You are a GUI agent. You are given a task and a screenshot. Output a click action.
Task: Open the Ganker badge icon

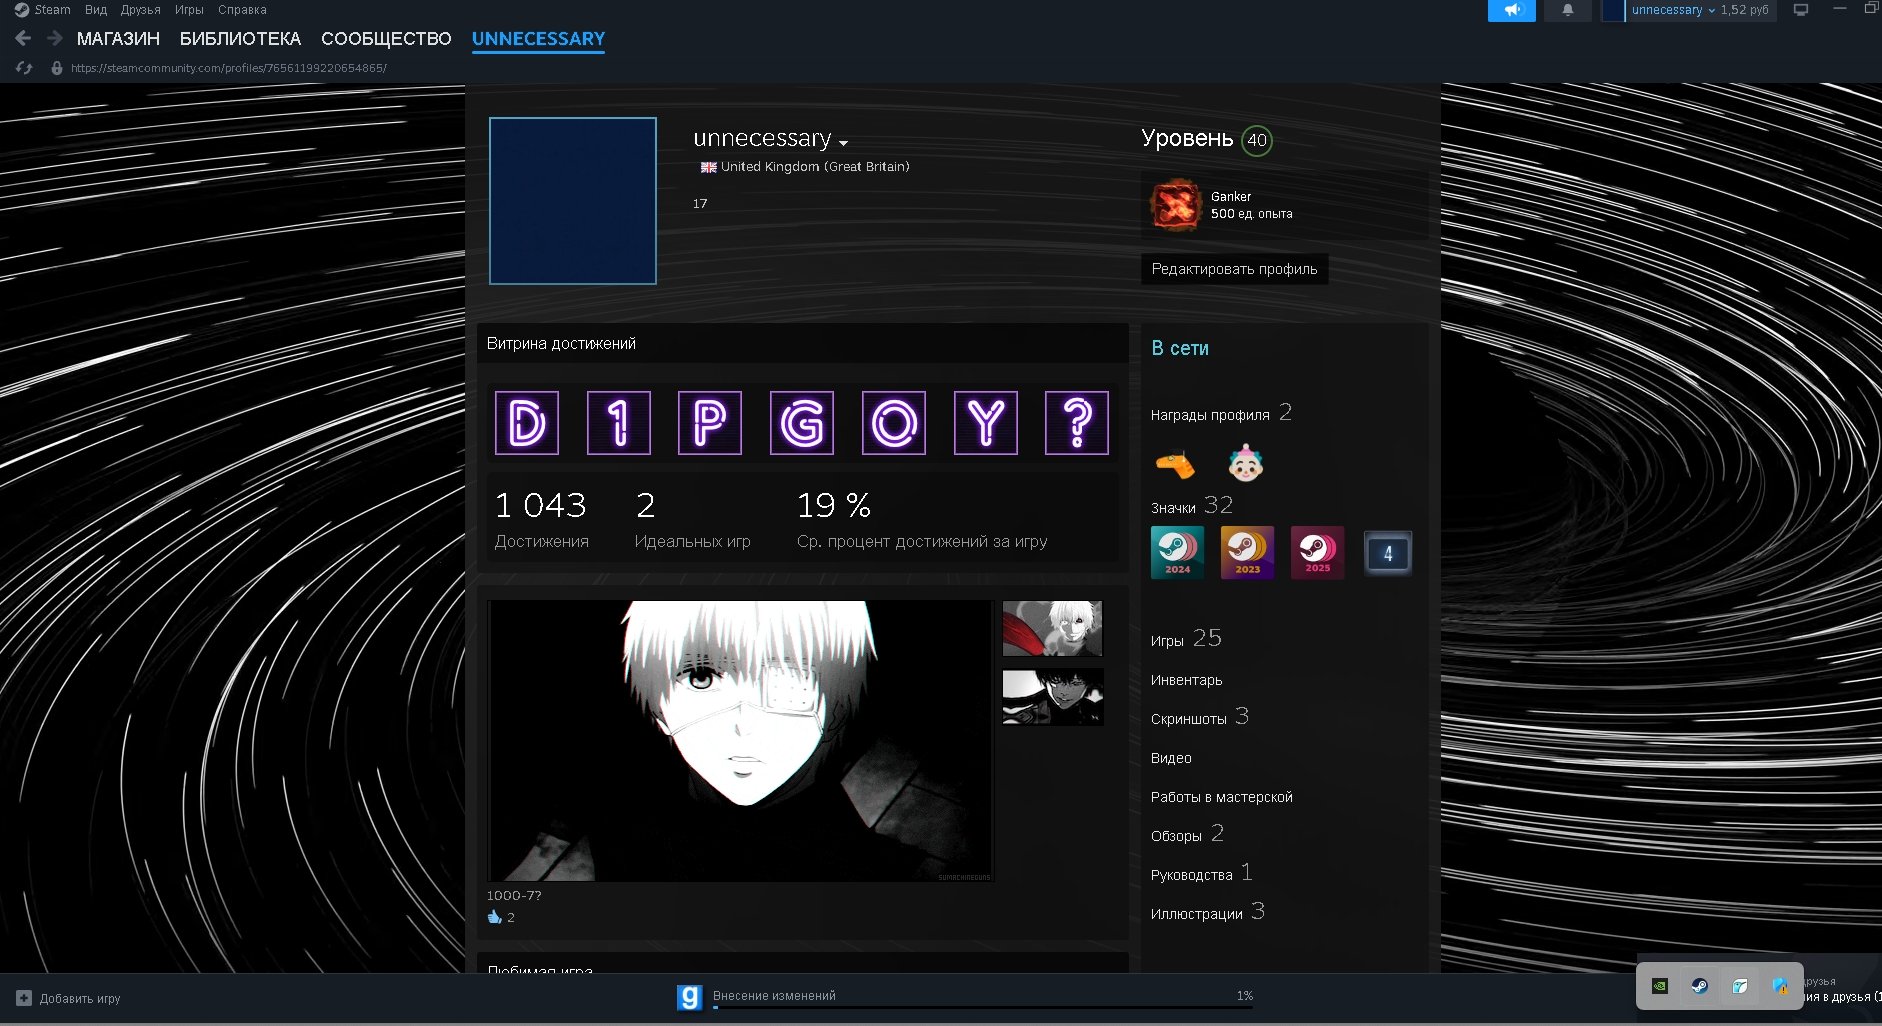(1175, 205)
